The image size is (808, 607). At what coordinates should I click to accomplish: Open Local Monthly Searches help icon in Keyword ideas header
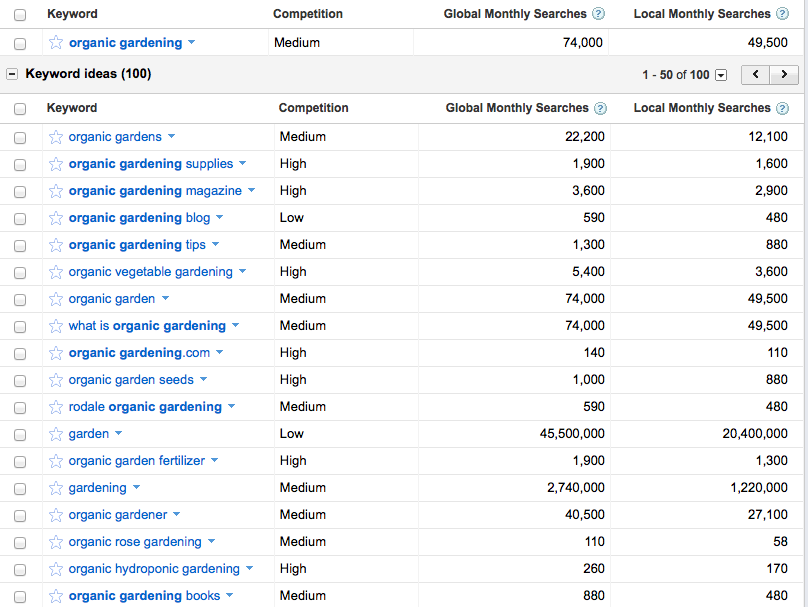pyautogui.click(x=782, y=108)
